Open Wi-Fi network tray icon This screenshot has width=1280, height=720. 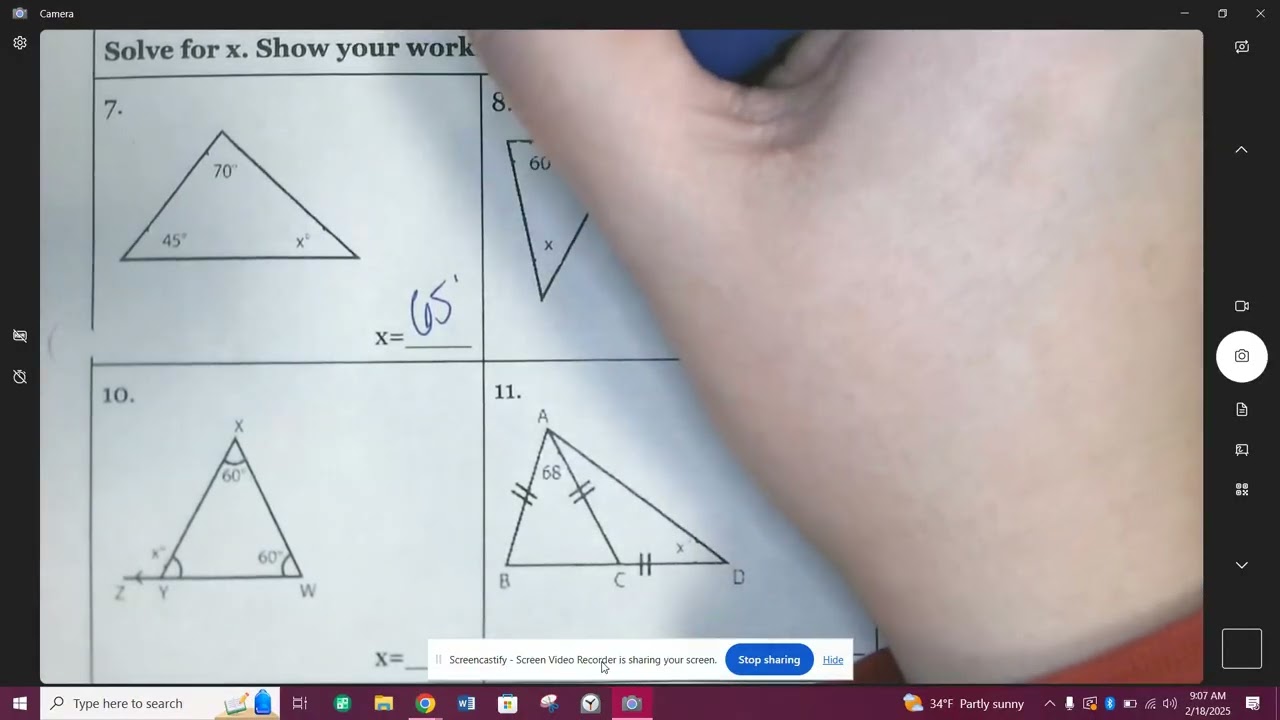click(1150, 704)
